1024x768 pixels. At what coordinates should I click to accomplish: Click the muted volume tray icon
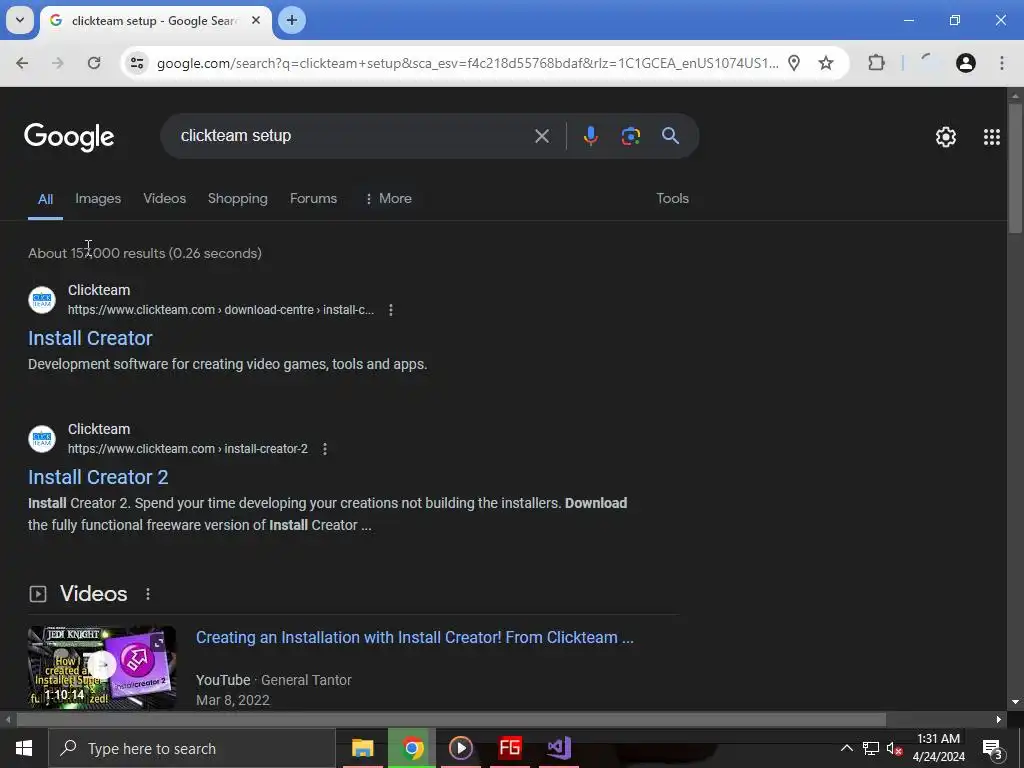pyautogui.click(x=895, y=748)
